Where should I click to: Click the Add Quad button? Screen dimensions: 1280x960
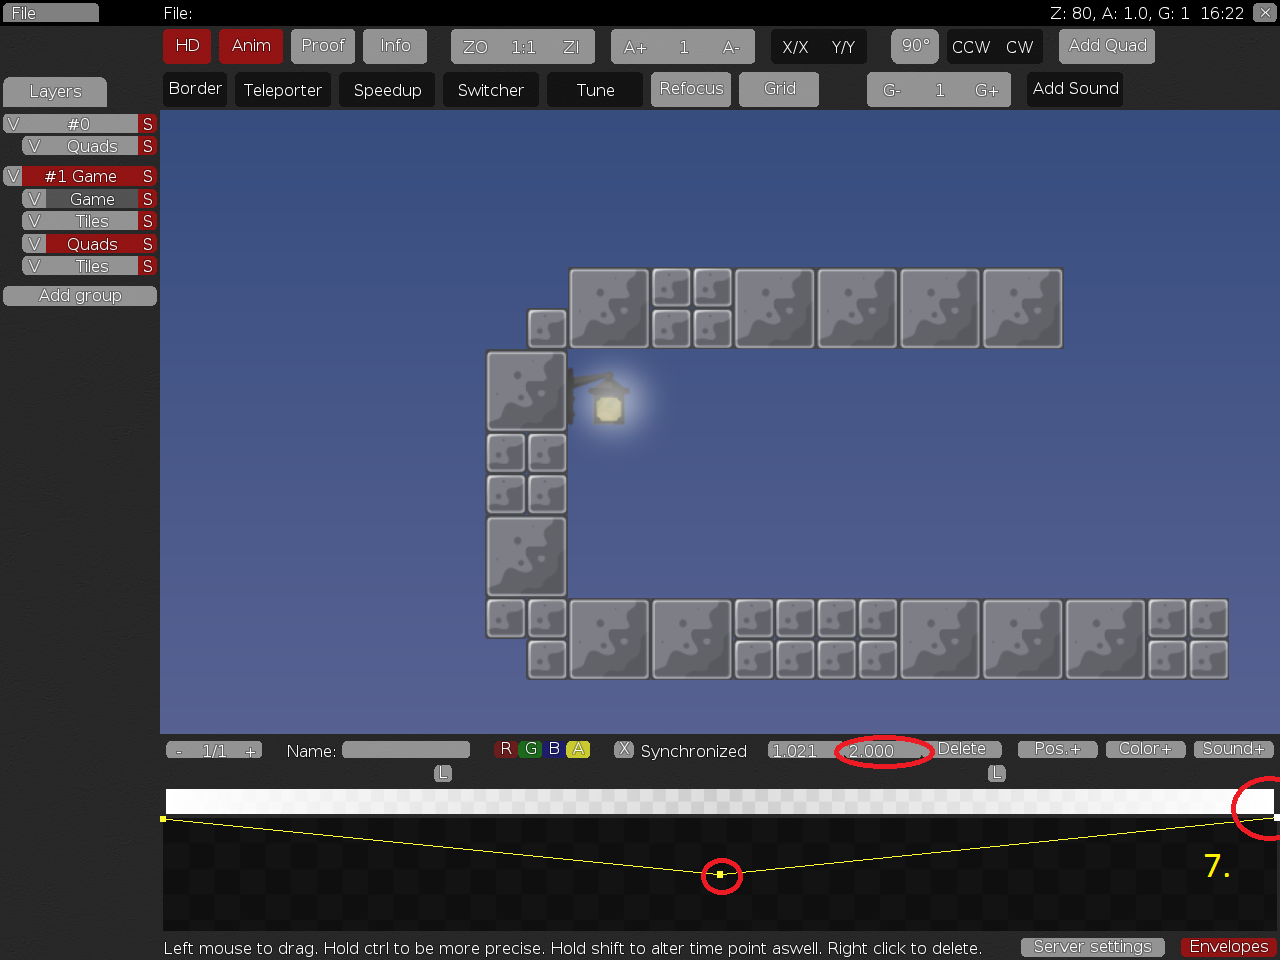[1107, 46]
